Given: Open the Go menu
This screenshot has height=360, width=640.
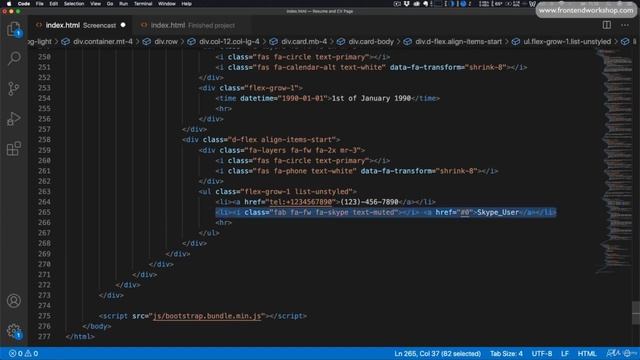Looking at the screenshot, I should click(110, 4).
